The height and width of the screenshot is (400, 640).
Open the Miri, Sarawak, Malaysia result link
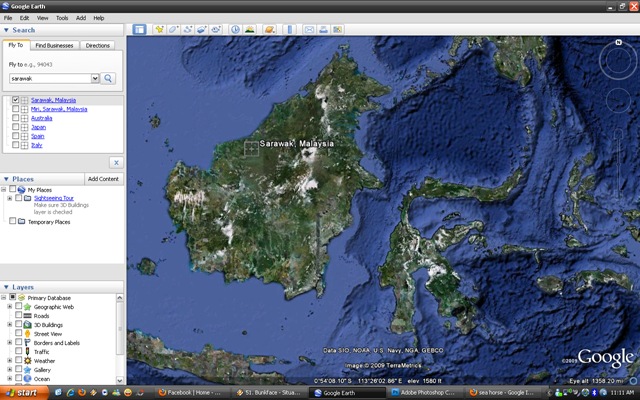59,109
